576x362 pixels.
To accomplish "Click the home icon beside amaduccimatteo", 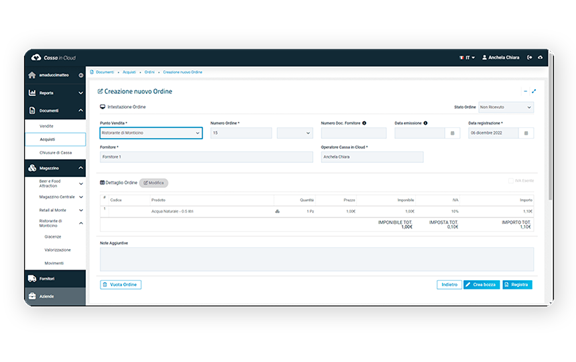I will pos(32,75).
